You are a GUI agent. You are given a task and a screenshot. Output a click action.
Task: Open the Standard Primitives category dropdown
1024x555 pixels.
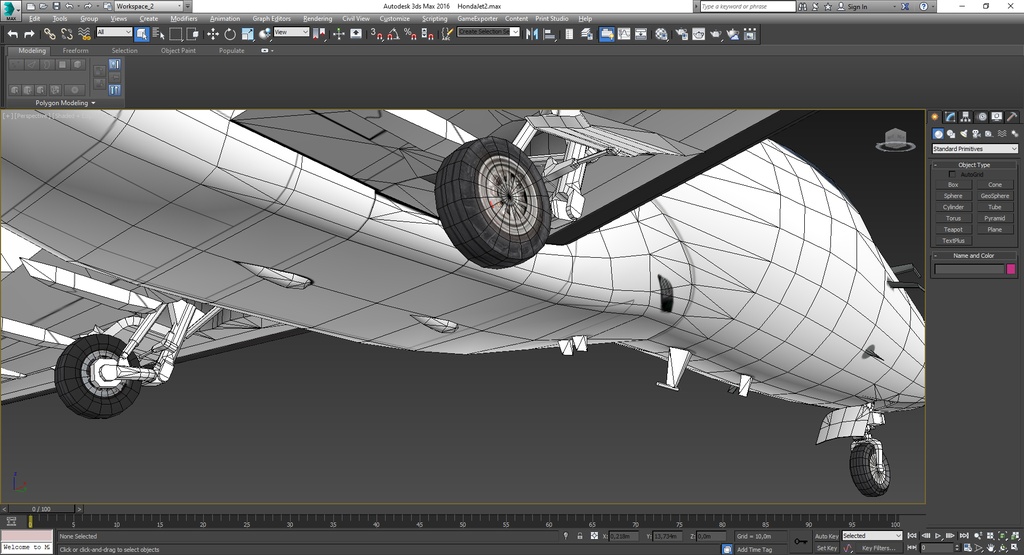974,149
